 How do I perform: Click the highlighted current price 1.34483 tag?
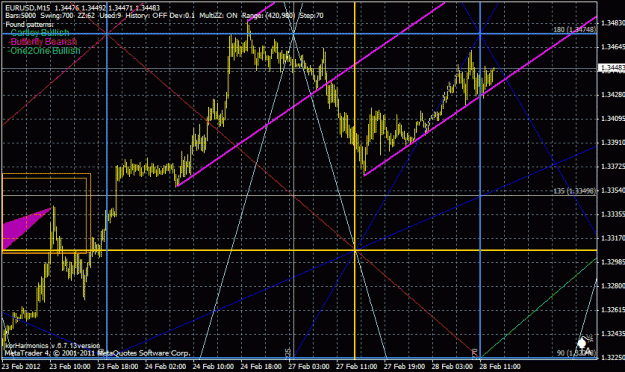click(612, 68)
